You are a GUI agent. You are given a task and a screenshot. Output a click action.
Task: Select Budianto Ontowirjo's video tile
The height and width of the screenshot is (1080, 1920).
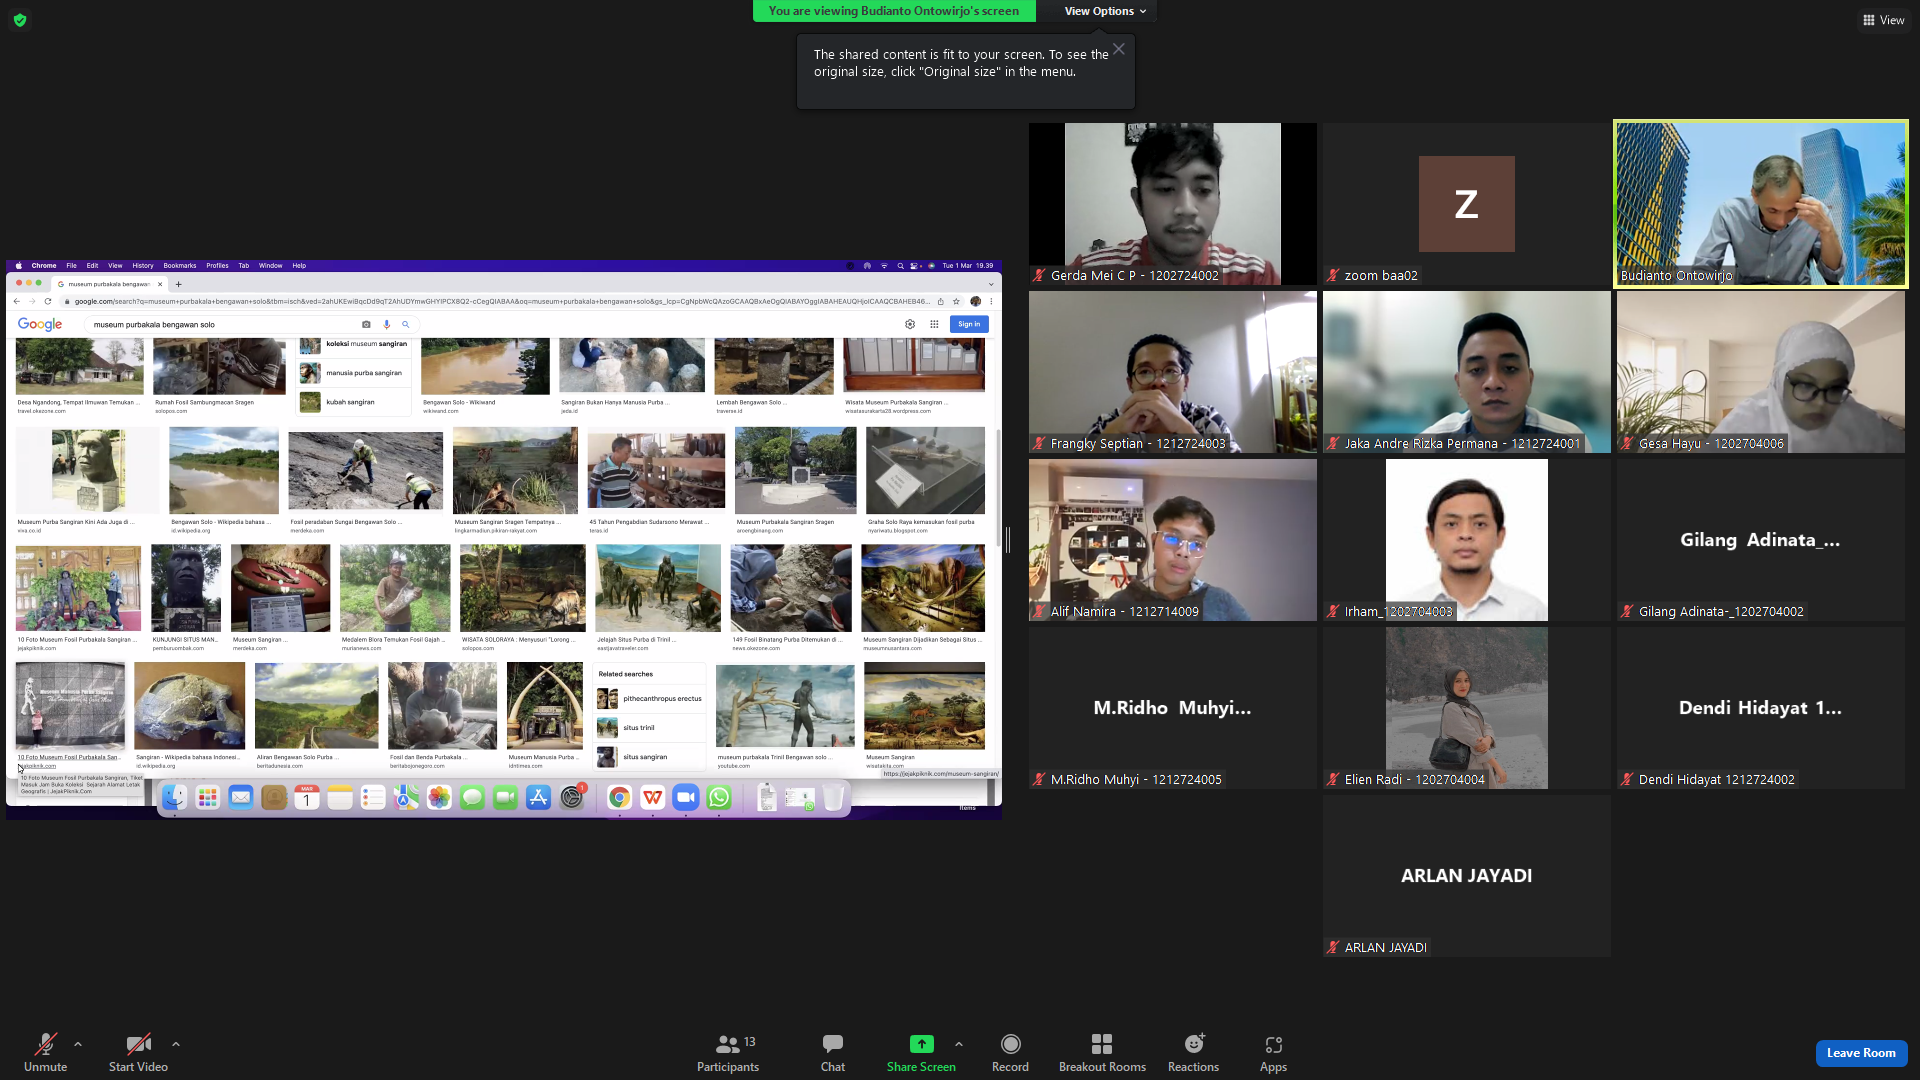pyautogui.click(x=1761, y=204)
